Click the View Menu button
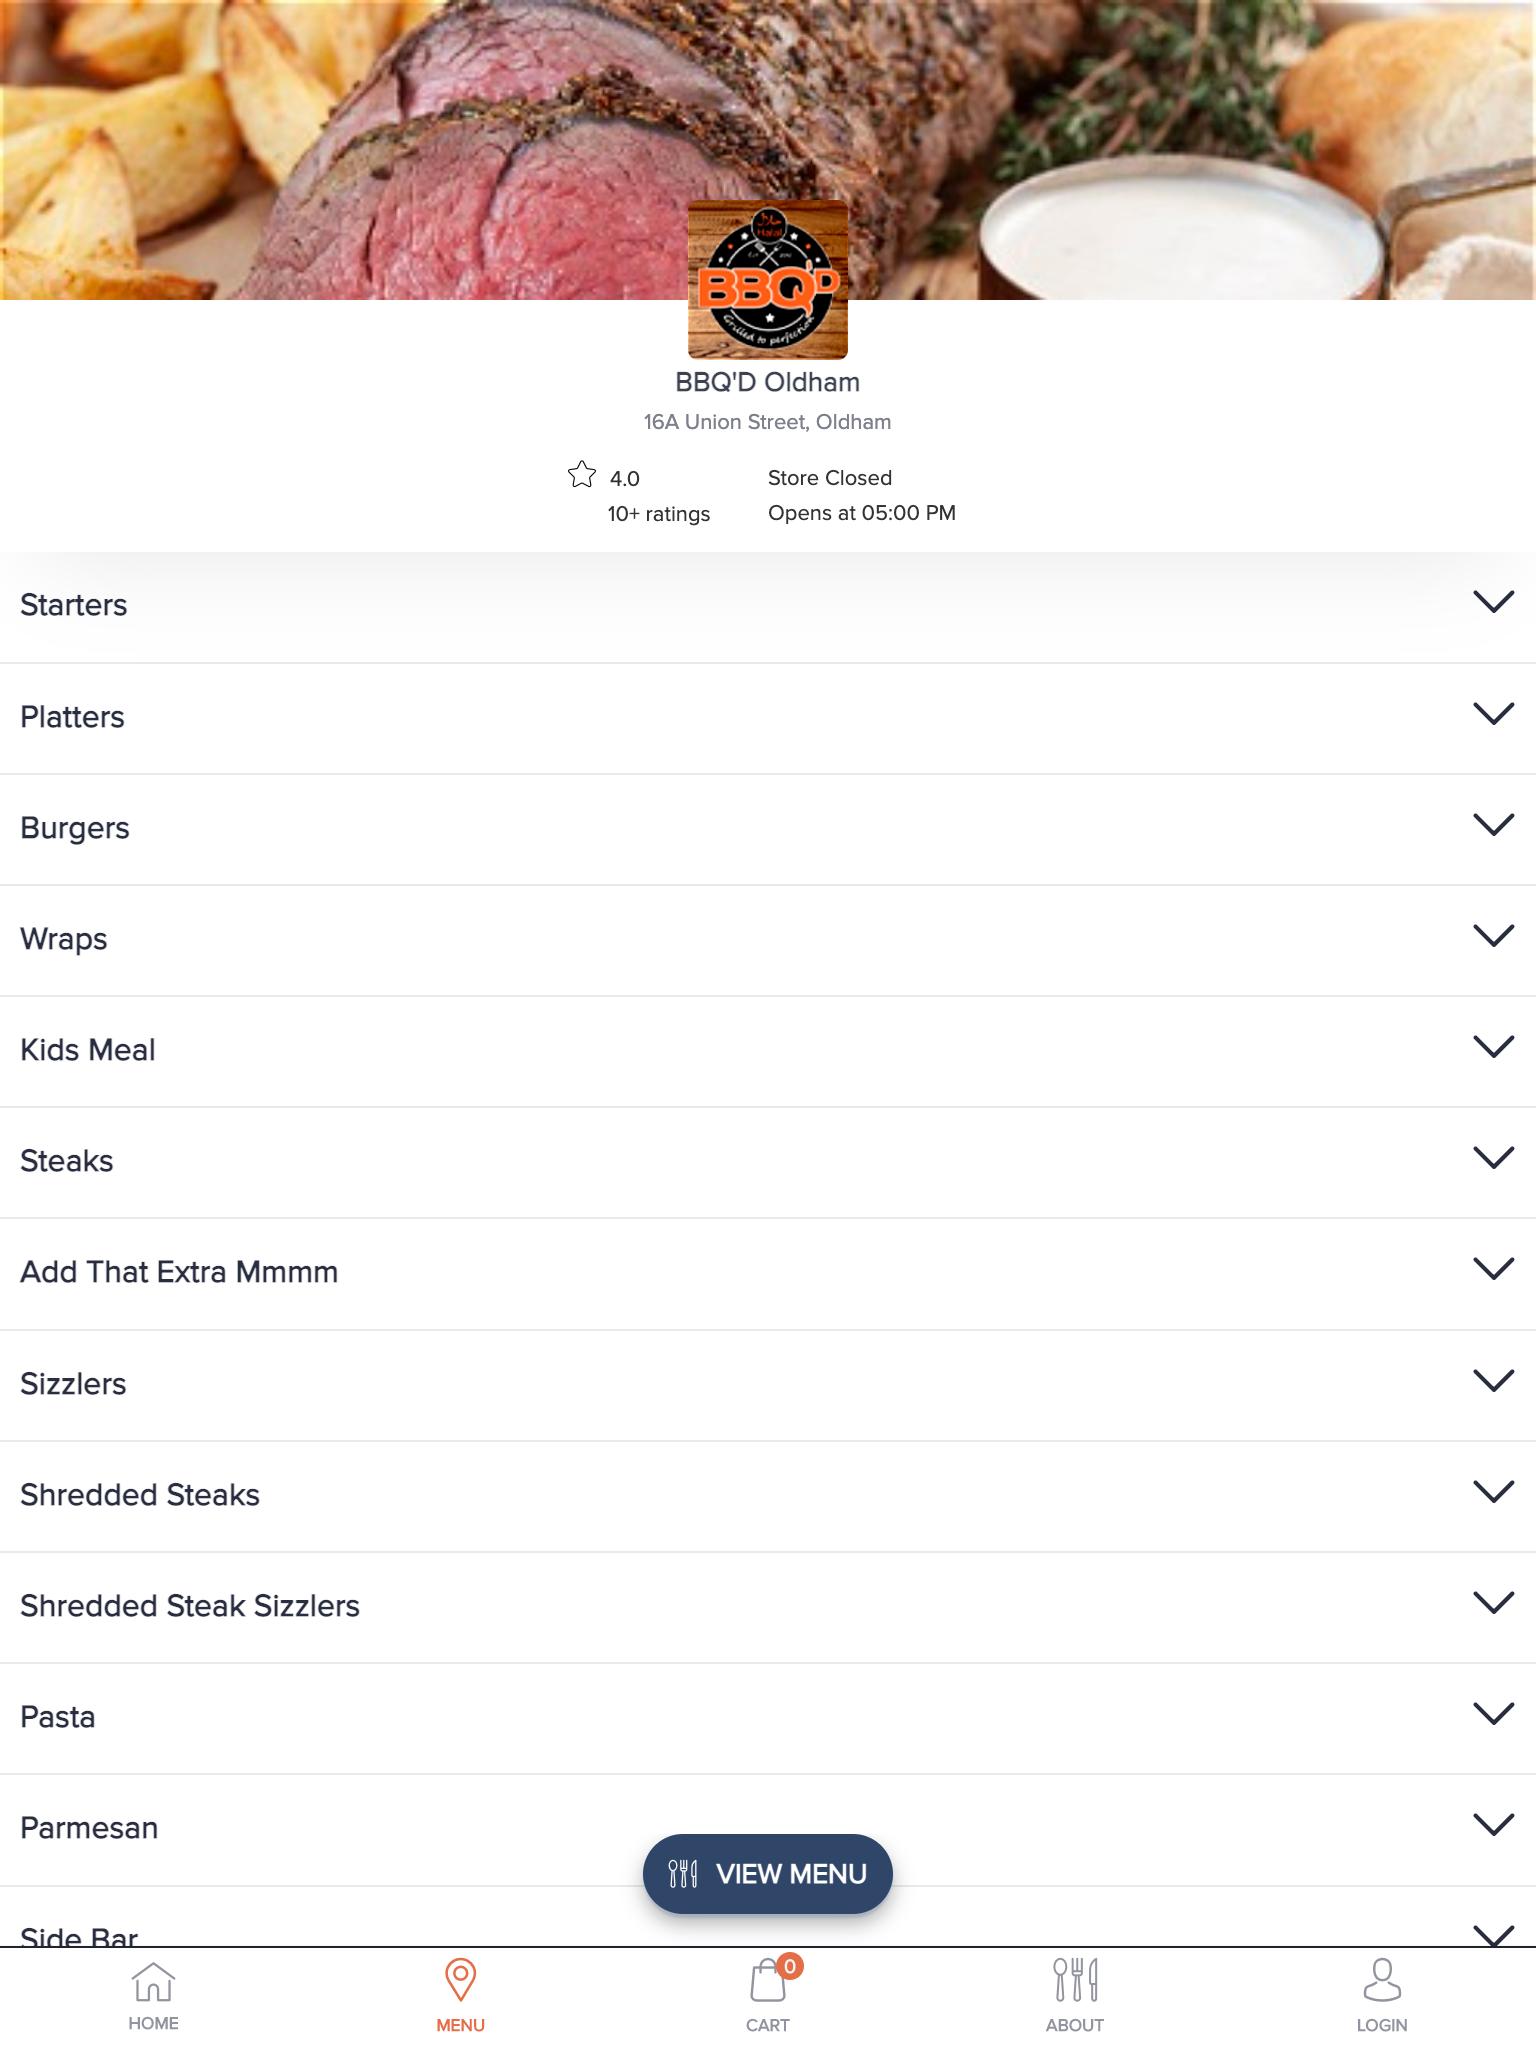Viewport: 1536px width, 2048px height. pos(768,1873)
